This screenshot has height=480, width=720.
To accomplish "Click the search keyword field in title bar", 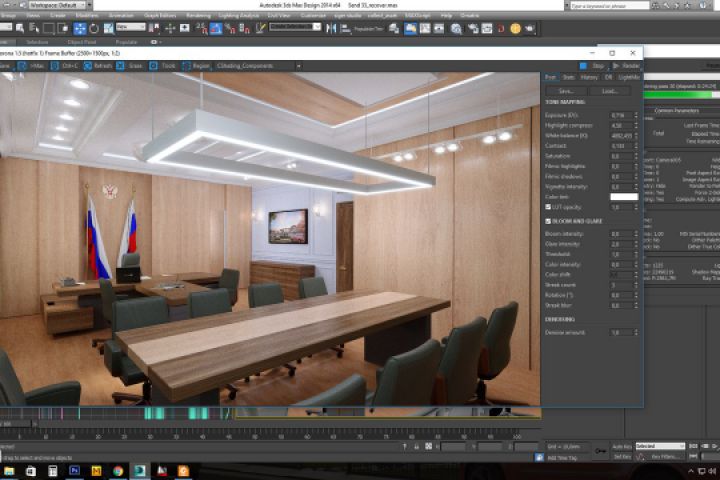I will pyautogui.click(x=609, y=6).
